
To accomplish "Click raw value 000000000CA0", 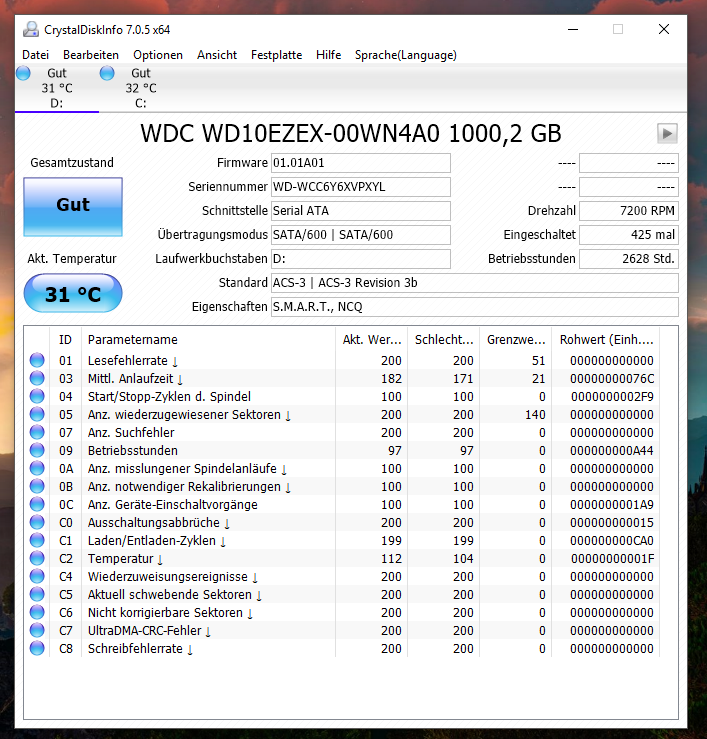I will click(612, 541).
